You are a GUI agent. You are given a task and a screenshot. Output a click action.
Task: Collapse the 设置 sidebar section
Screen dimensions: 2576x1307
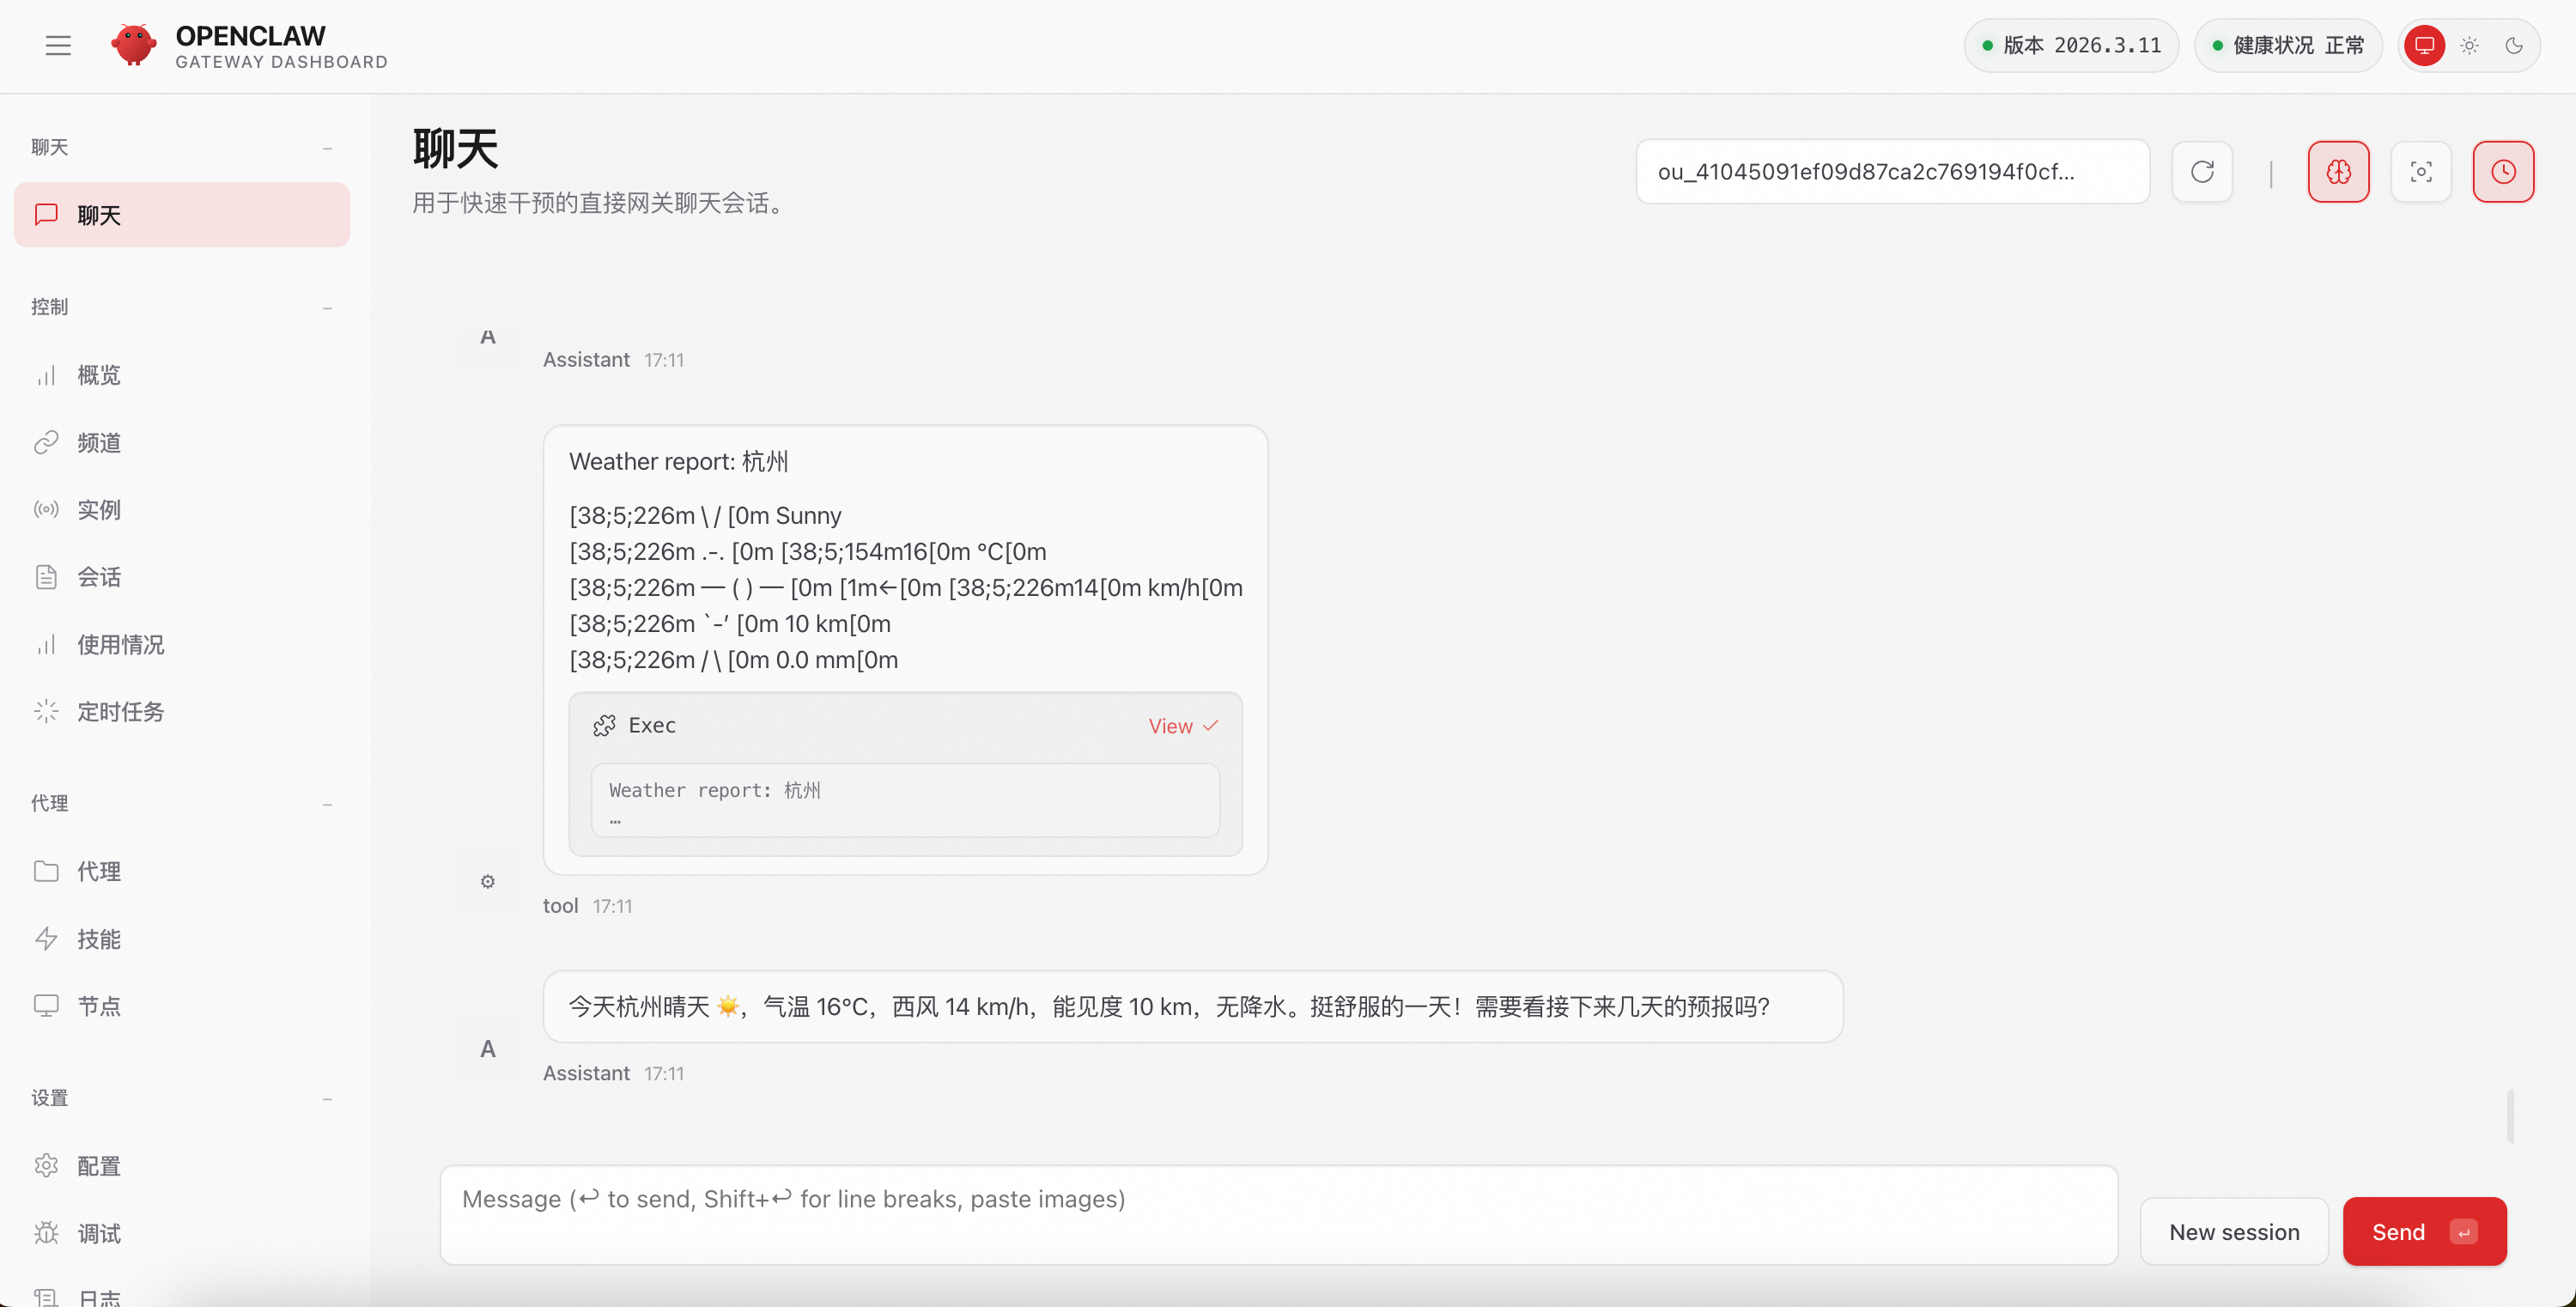tap(327, 1099)
